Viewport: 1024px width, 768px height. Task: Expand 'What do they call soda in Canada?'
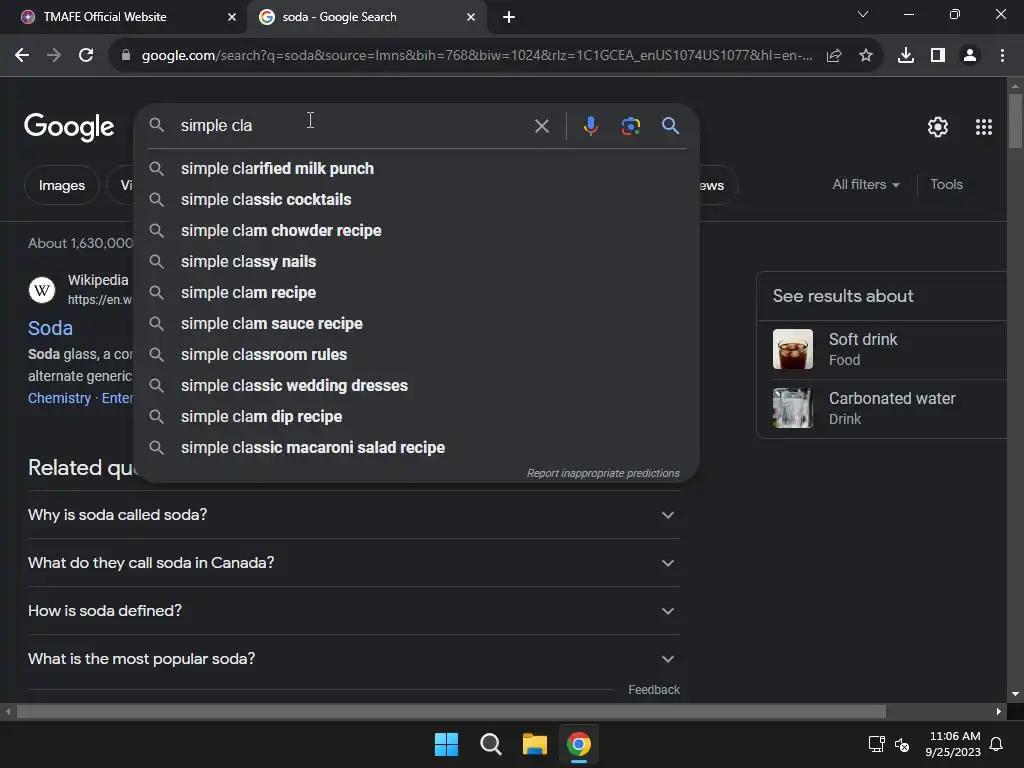point(353,563)
